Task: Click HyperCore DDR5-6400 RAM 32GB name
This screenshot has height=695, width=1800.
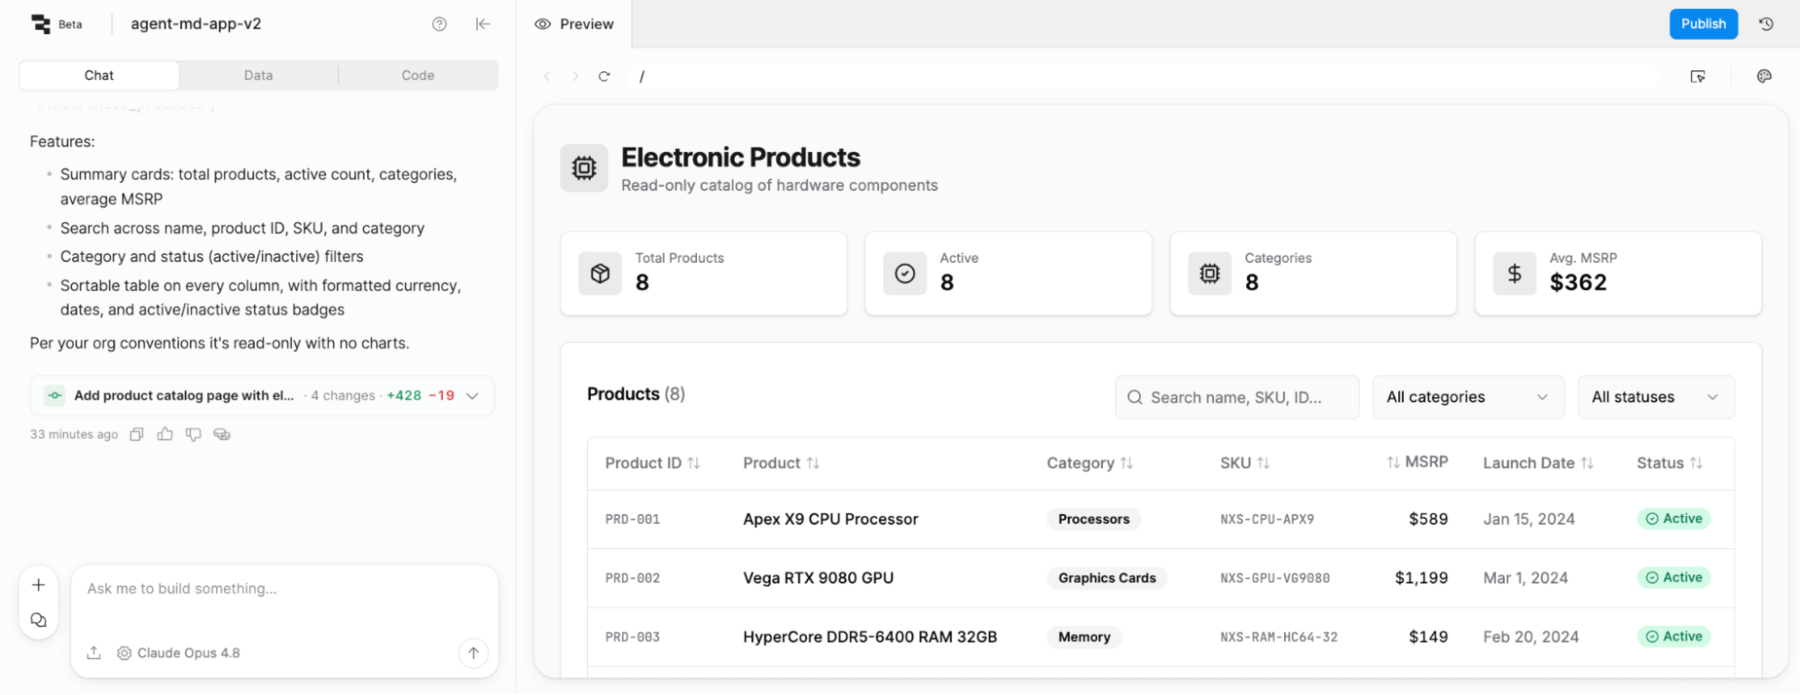Action: (x=870, y=637)
